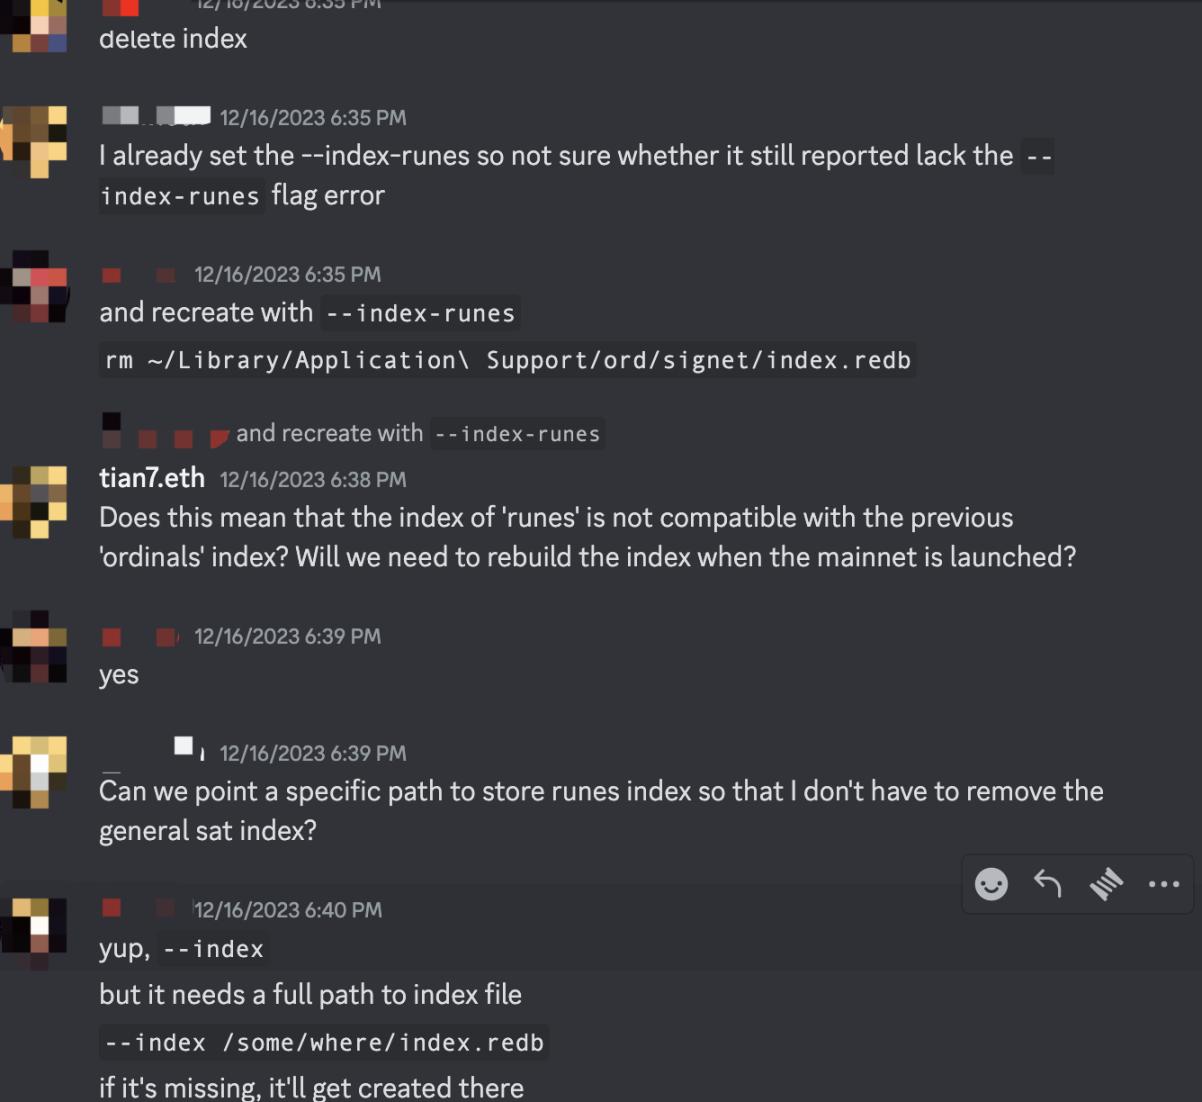Image resolution: width=1202 pixels, height=1102 pixels.
Task: Click avatar beside 'and recreate with' message
Action: (35, 287)
